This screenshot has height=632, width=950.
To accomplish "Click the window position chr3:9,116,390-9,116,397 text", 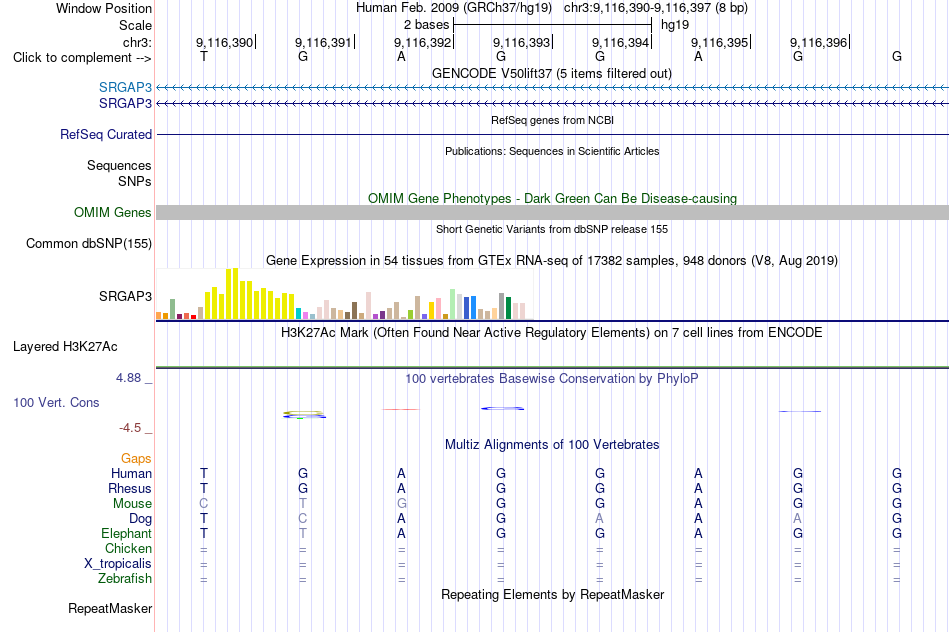I will [x=656, y=8].
